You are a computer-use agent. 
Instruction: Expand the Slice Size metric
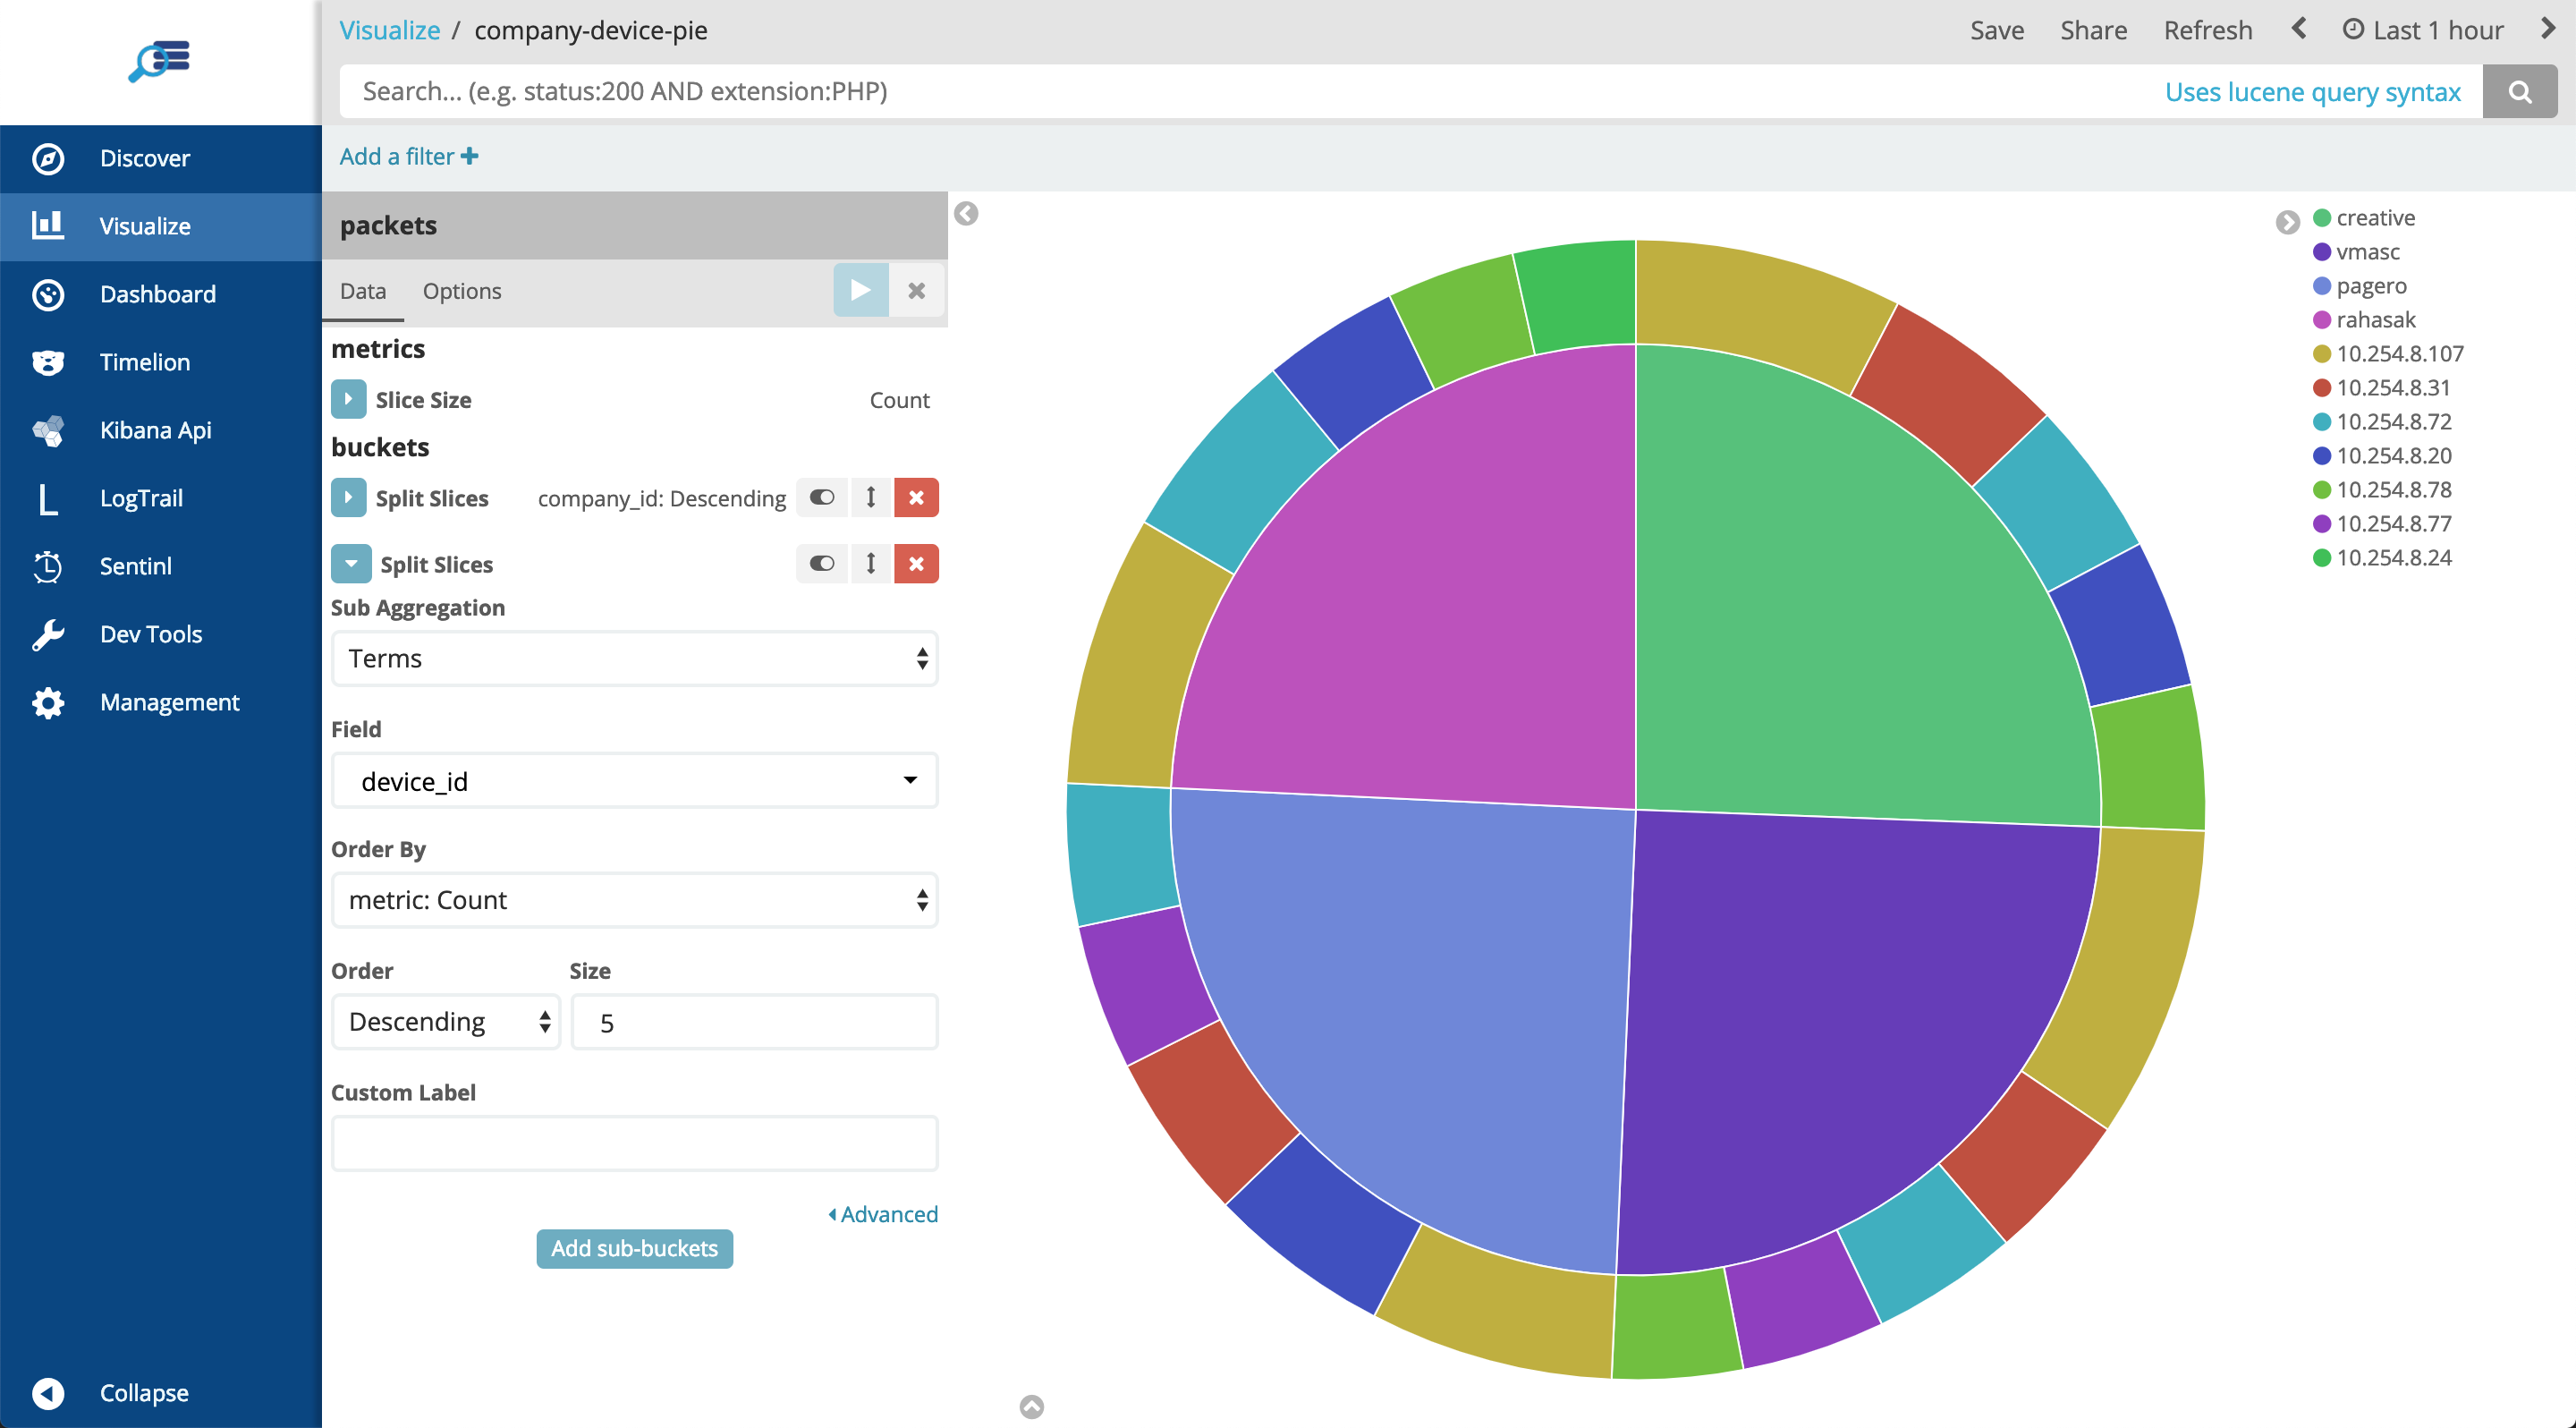pos(348,399)
